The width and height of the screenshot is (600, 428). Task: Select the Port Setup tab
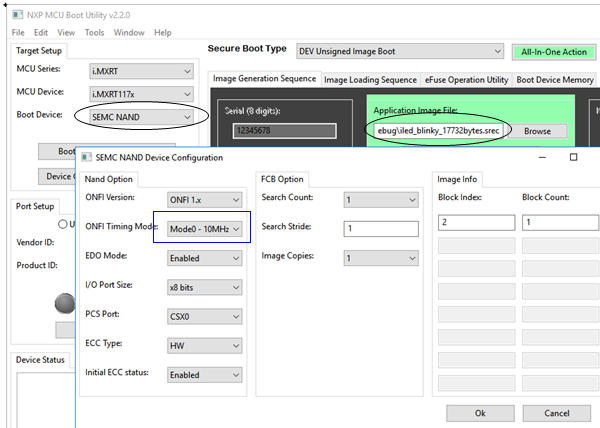(x=35, y=206)
